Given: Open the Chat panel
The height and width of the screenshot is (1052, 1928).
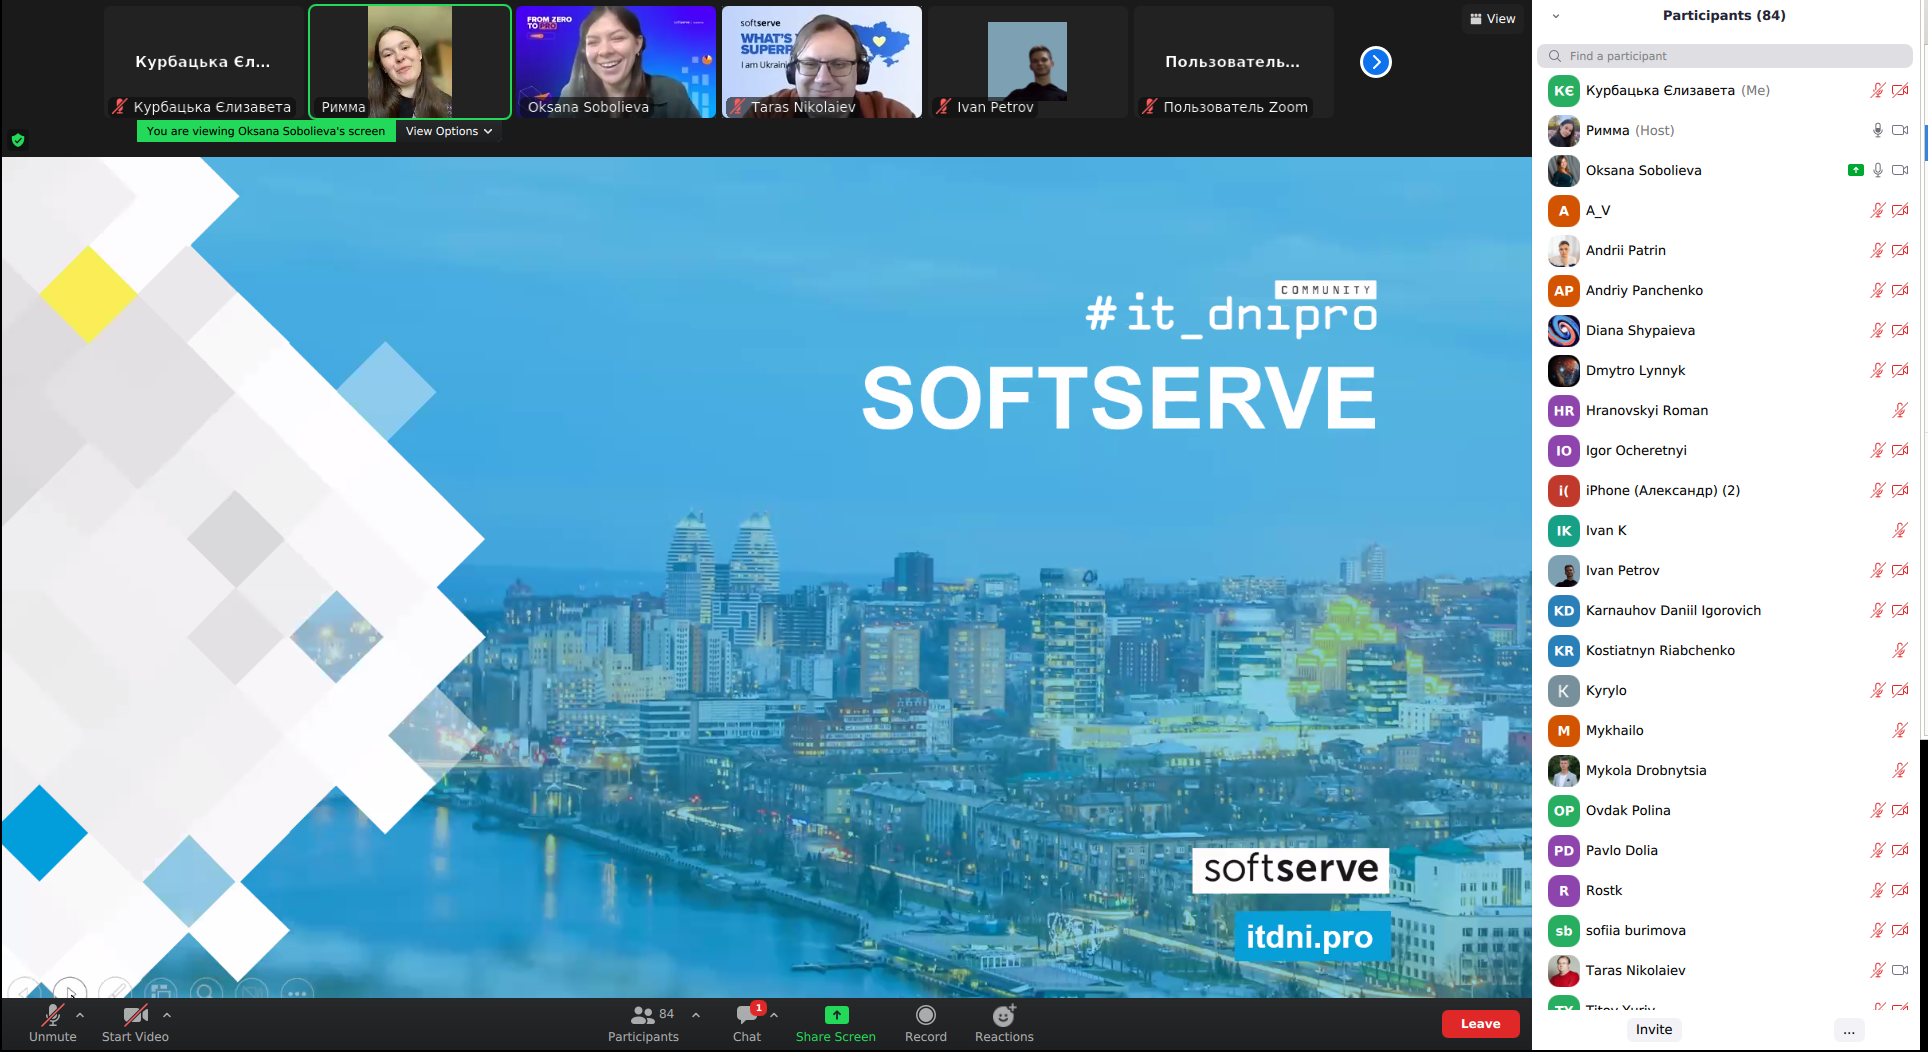Looking at the screenshot, I should [x=747, y=1023].
